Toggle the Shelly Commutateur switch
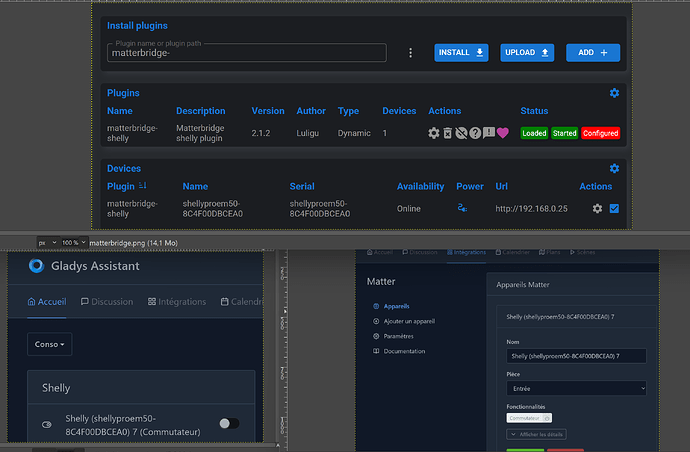 [x=229, y=424]
